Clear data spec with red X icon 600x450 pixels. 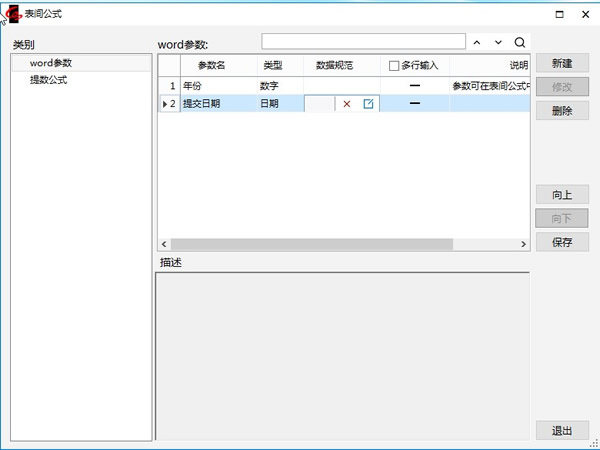(x=347, y=104)
